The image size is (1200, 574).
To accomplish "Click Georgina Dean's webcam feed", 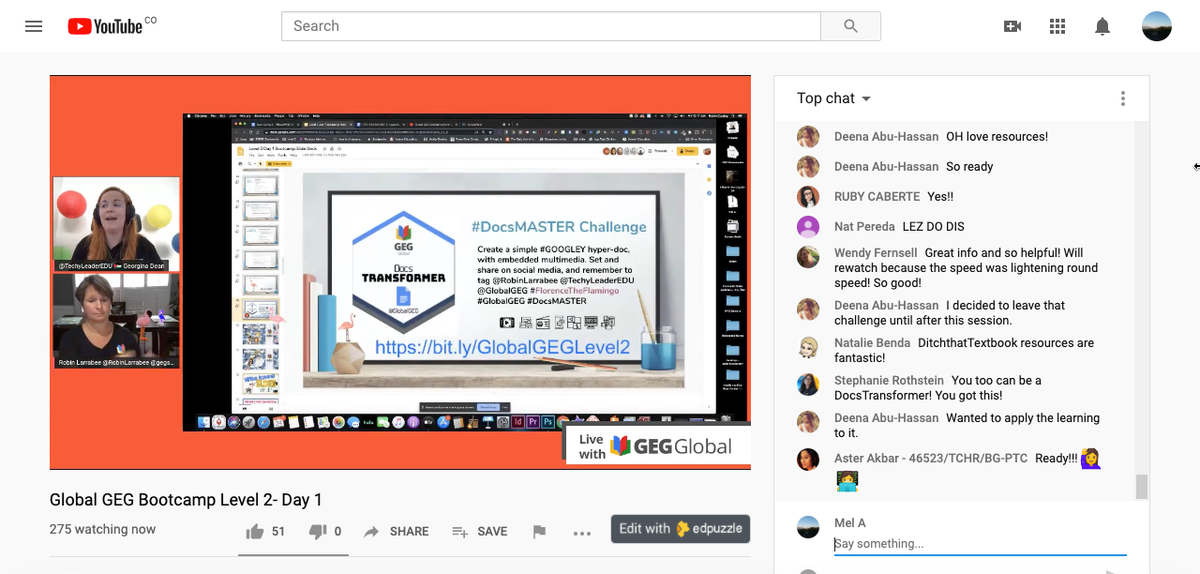I will click(x=116, y=224).
